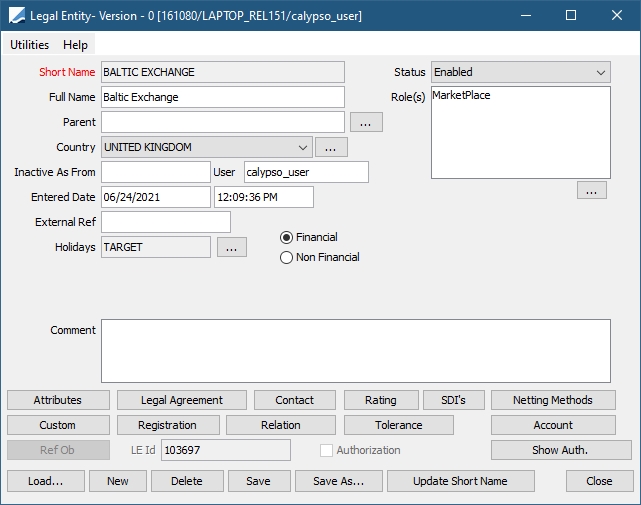Minimize the Legal Entity window

pyautogui.click(x=526, y=16)
